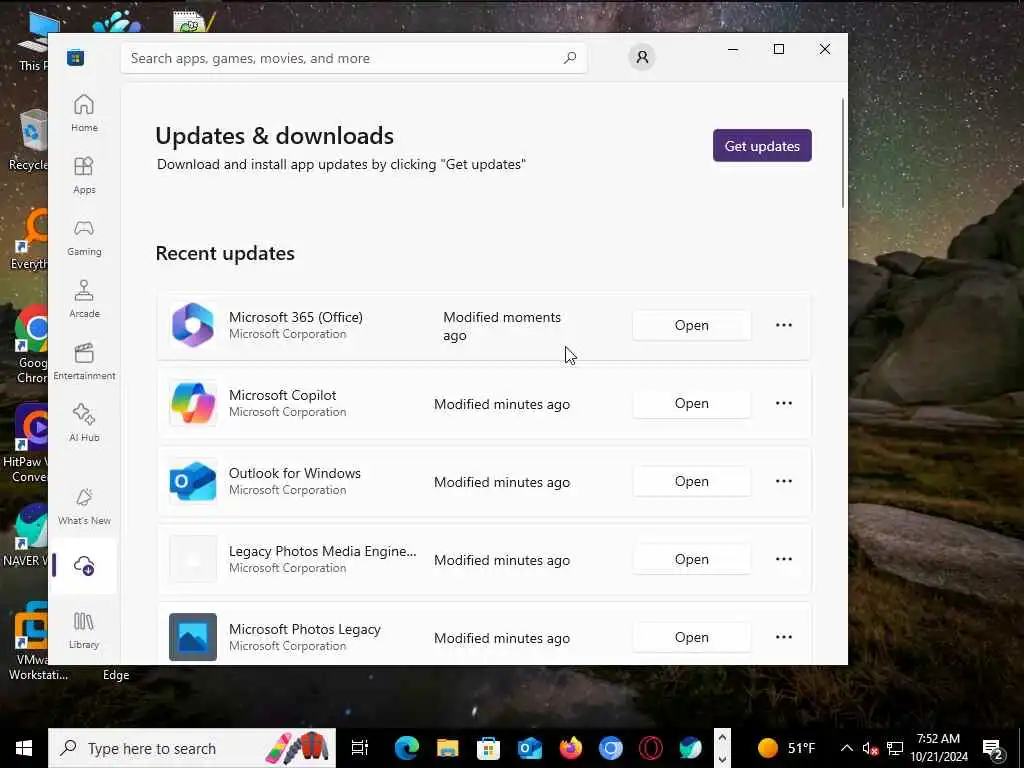Viewport: 1024px width, 768px height.
Task: Click the Get updates button
Action: click(762, 146)
